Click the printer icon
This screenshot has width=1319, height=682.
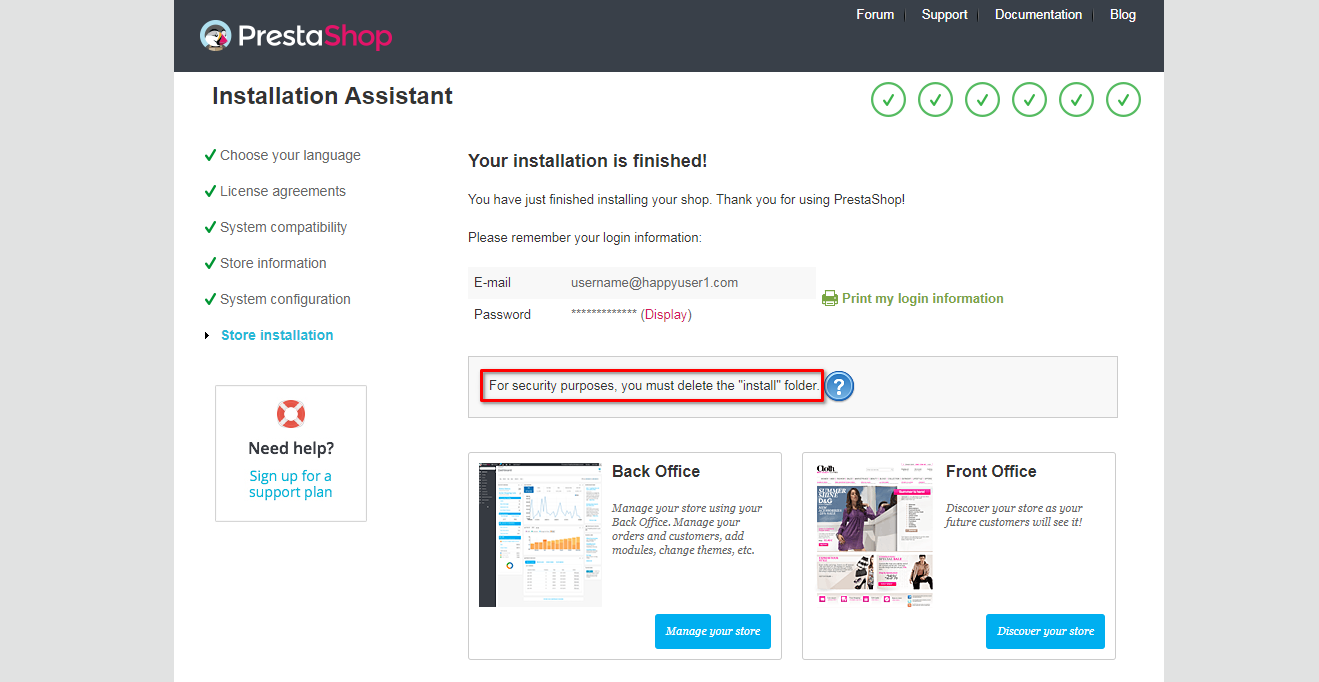[829, 298]
